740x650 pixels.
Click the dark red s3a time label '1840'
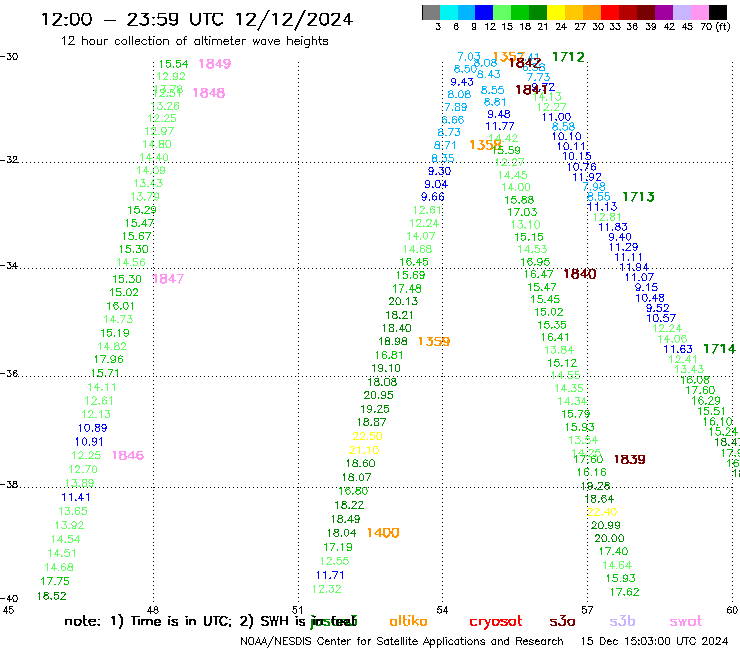pos(580,274)
